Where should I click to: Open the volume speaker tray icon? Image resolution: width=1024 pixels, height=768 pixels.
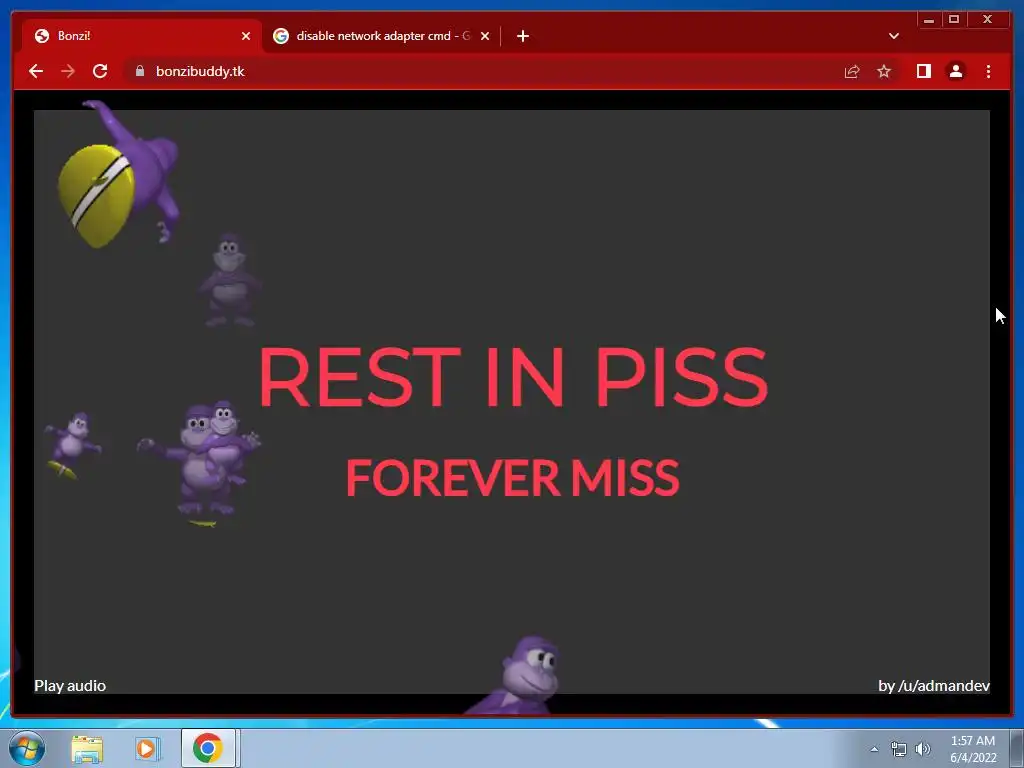pos(923,749)
